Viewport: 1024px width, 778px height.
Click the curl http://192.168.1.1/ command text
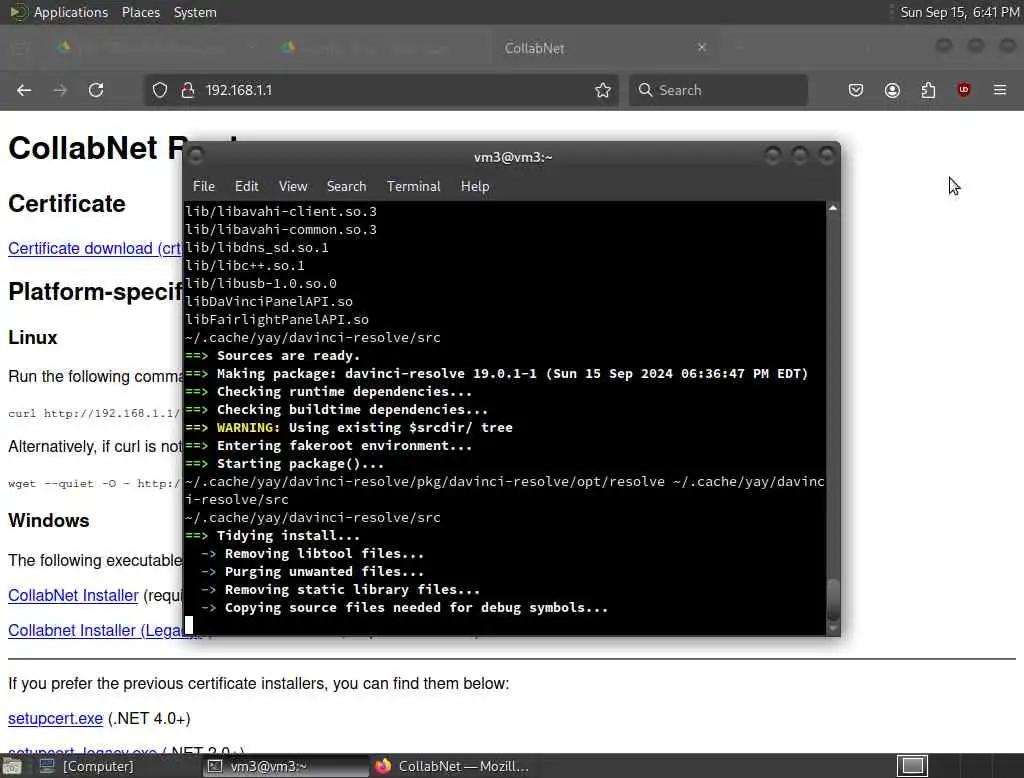click(94, 413)
